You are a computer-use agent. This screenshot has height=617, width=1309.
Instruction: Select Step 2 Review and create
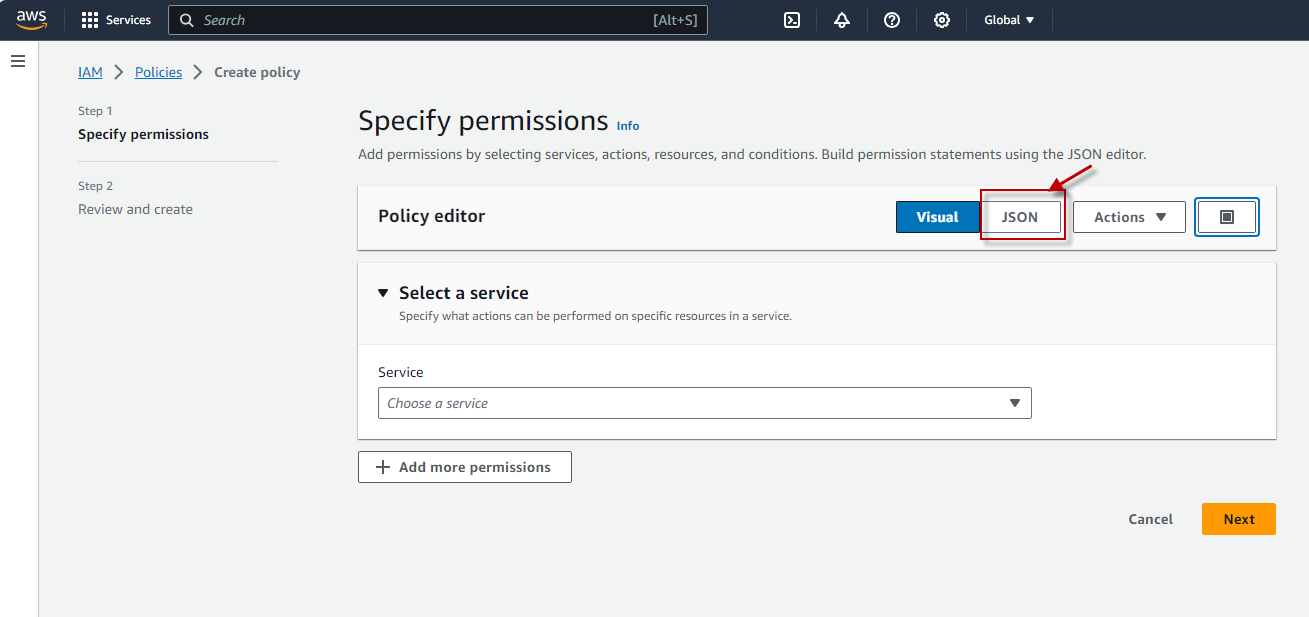[x=135, y=209]
